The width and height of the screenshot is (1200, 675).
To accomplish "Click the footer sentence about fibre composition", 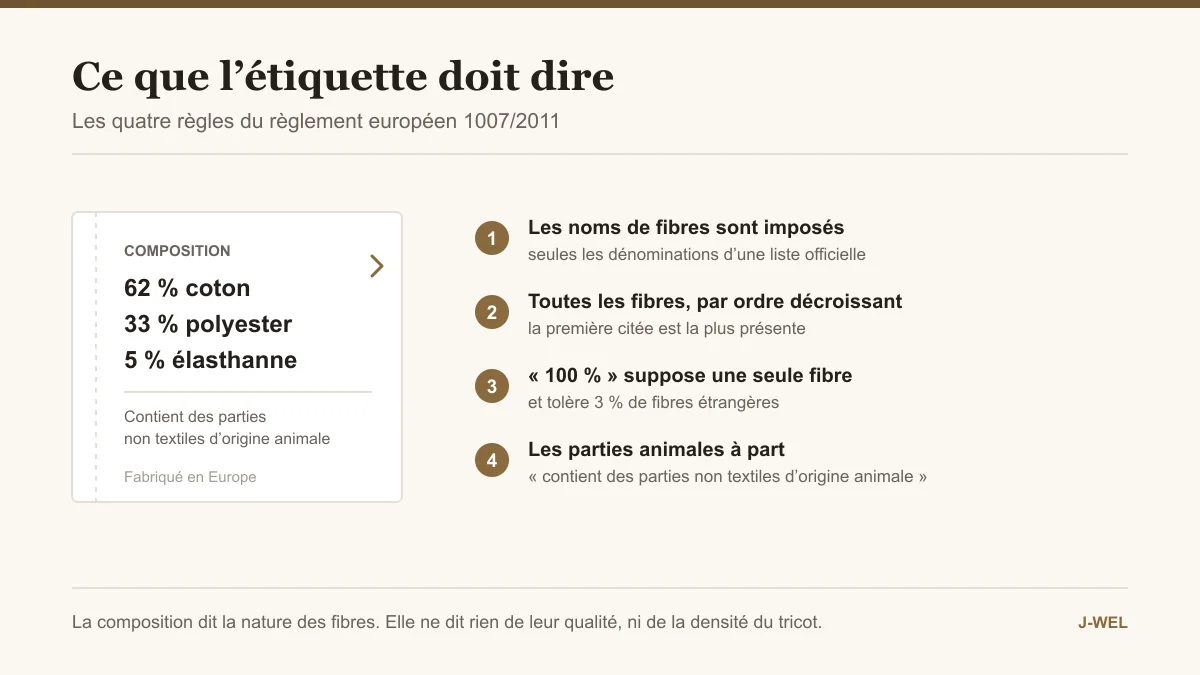I will tap(447, 622).
